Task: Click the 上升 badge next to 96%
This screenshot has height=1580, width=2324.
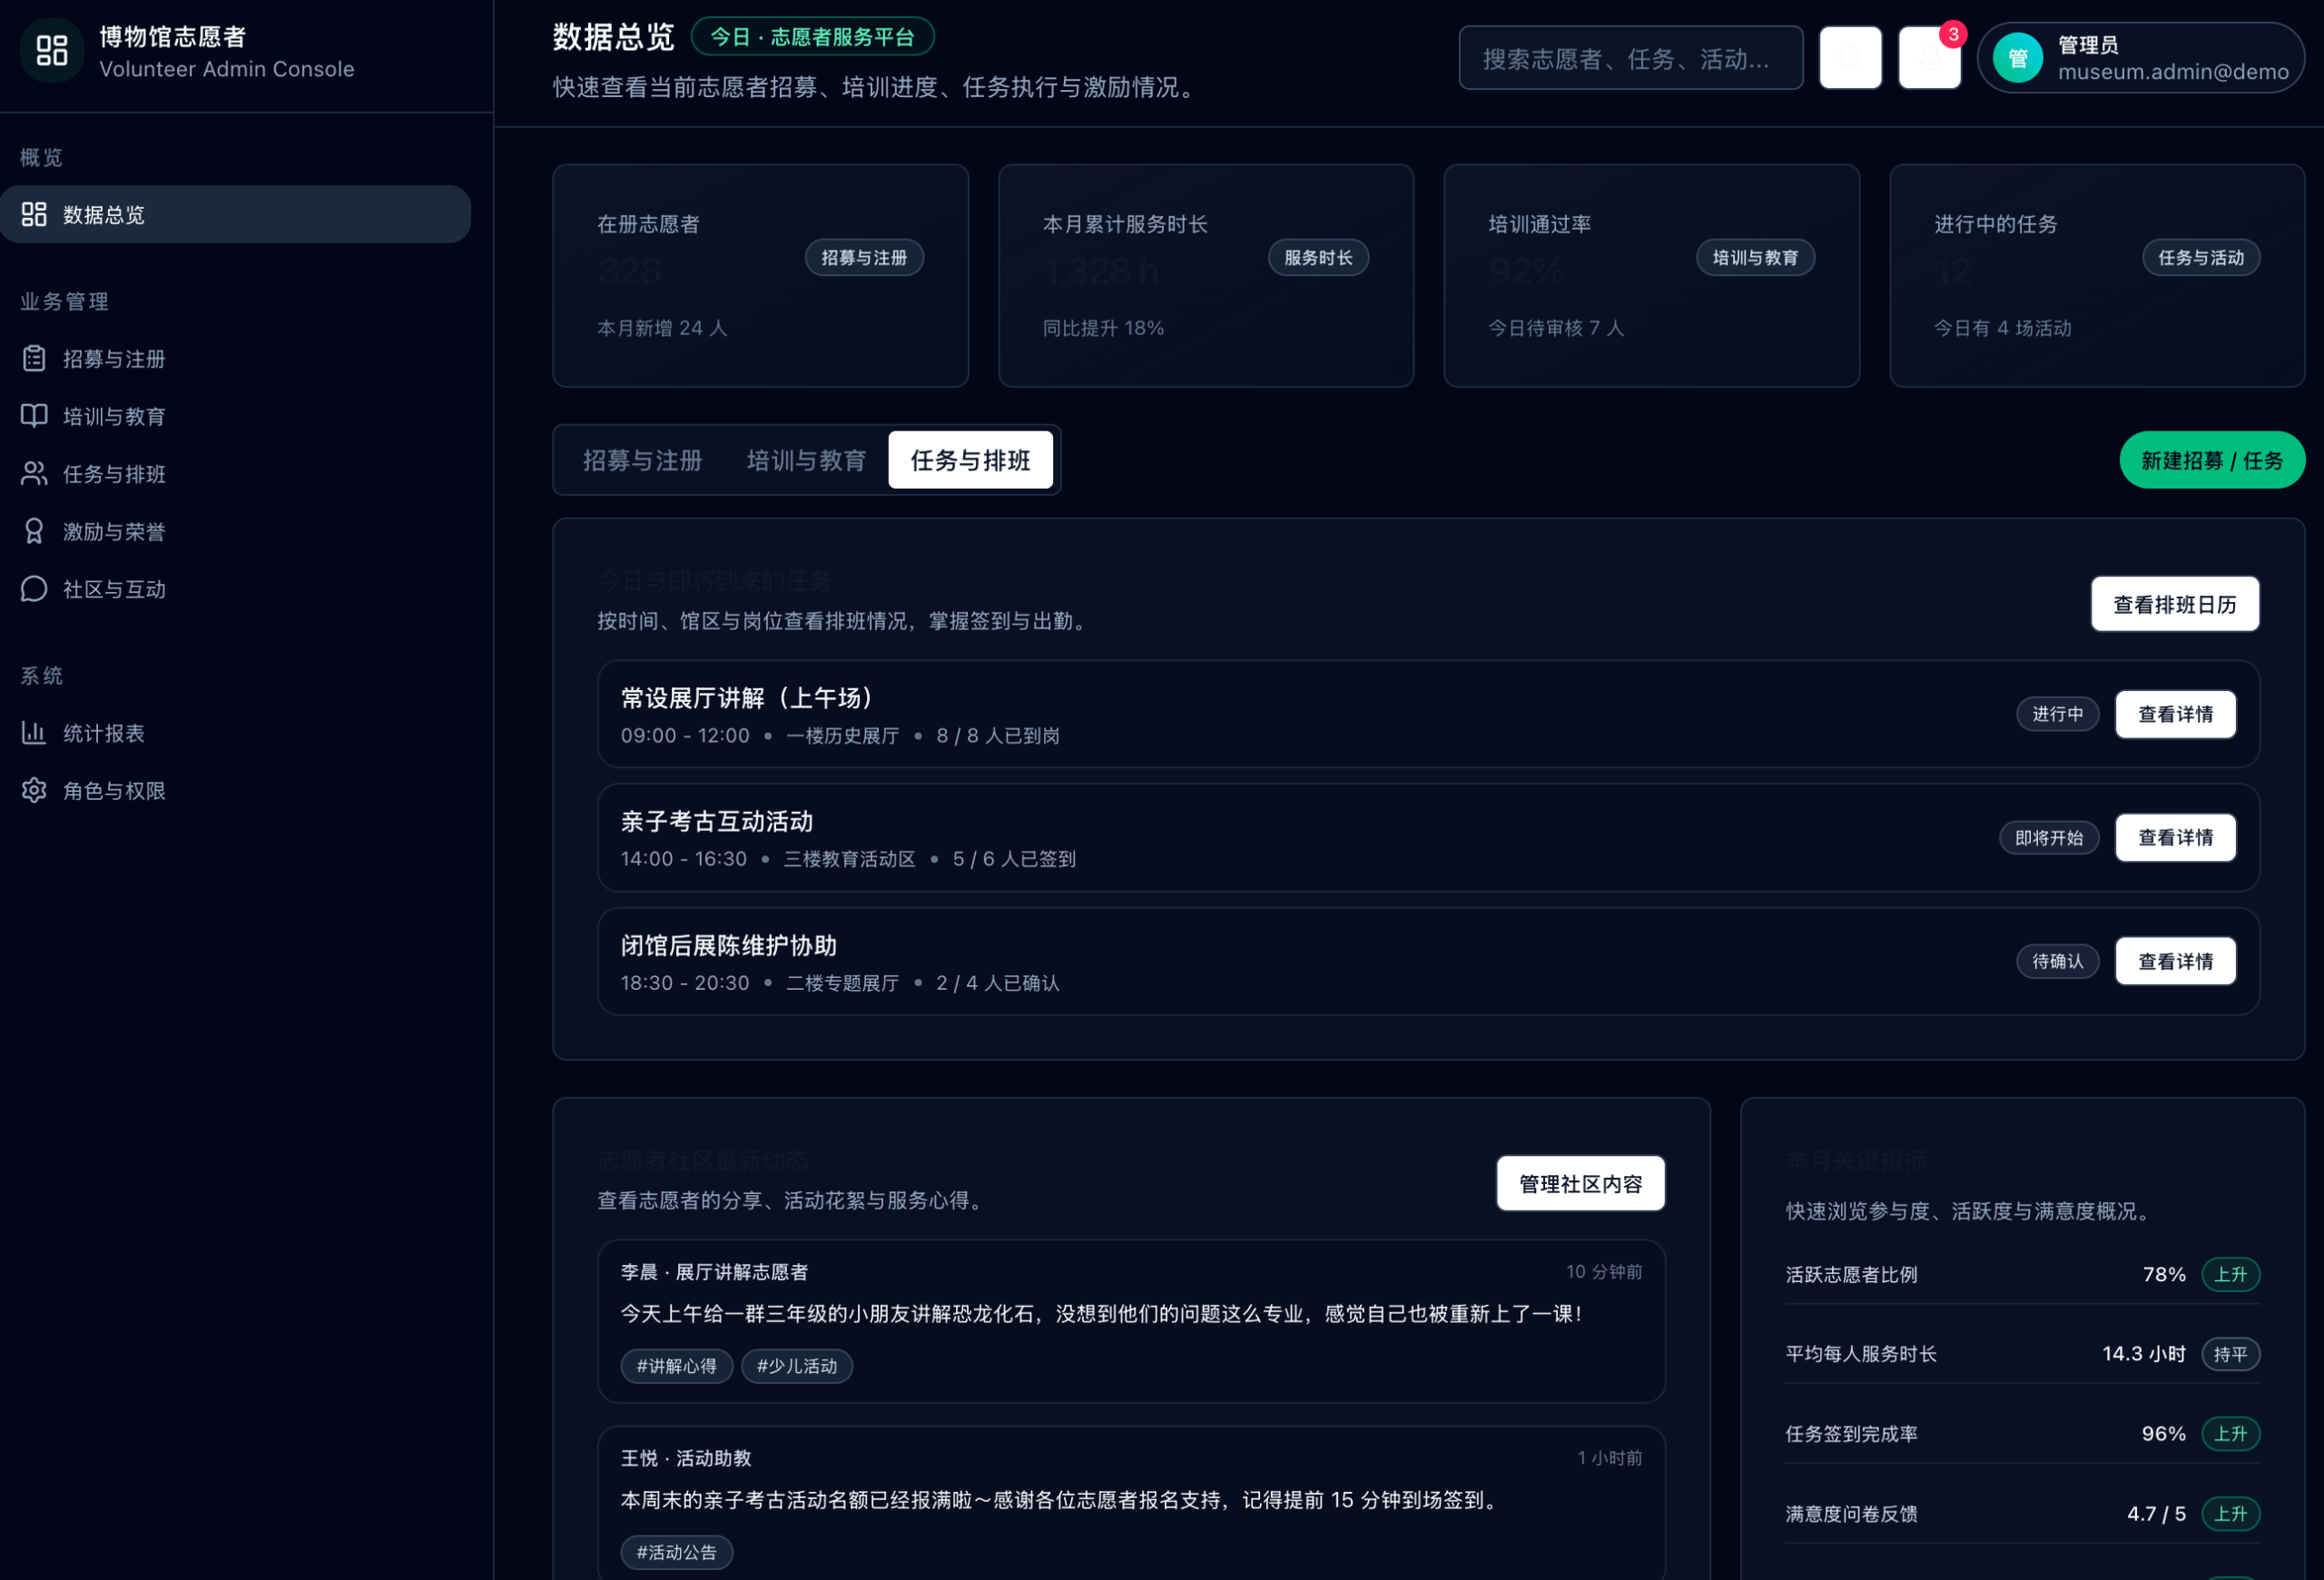Action: [2232, 1433]
